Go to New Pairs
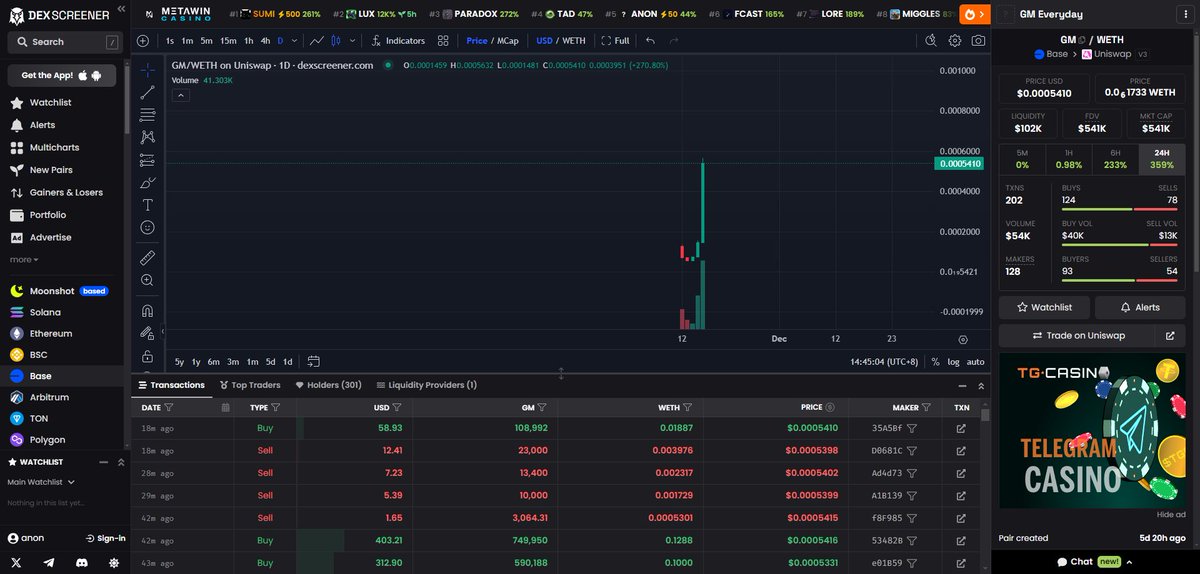 coord(50,170)
